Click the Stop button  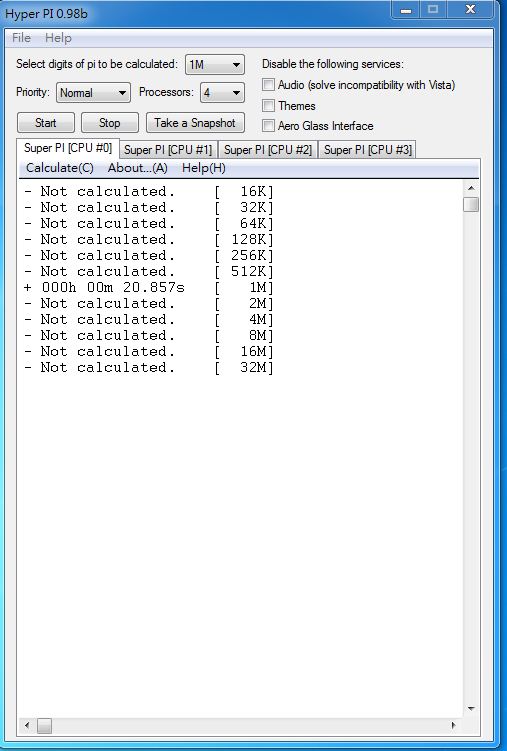pyautogui.click(x=110, y=123)
